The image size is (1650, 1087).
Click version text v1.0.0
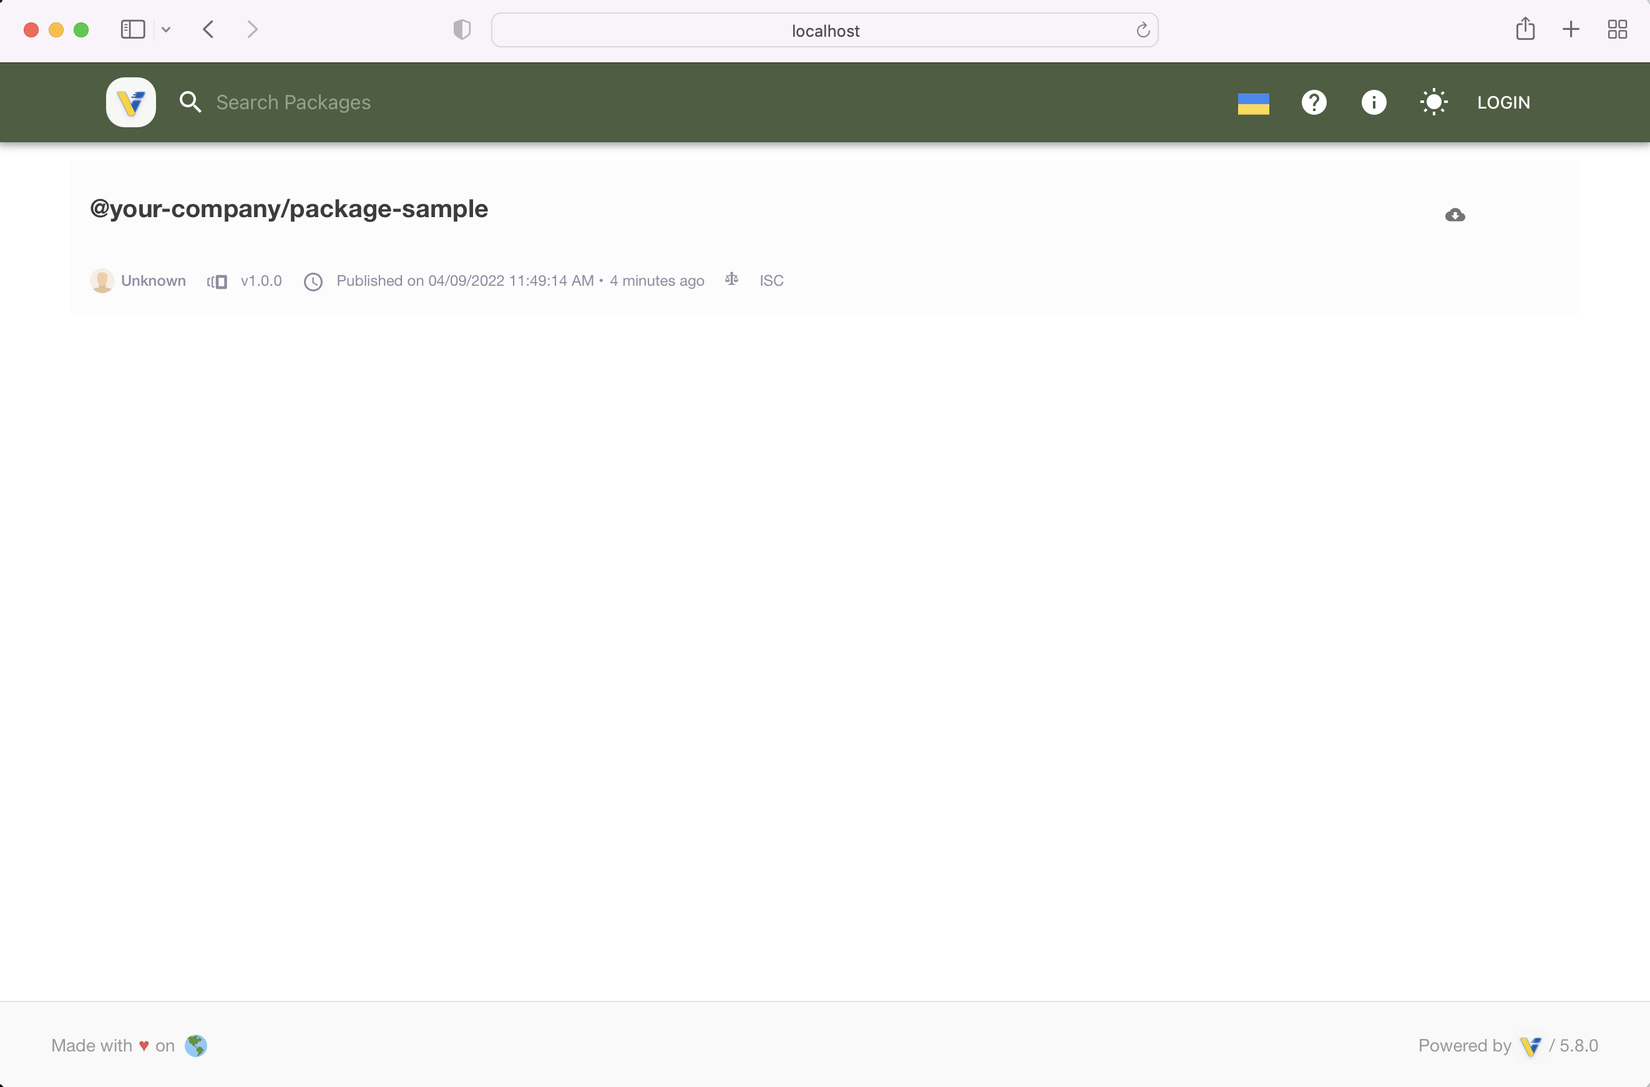(x=261, y=281)
